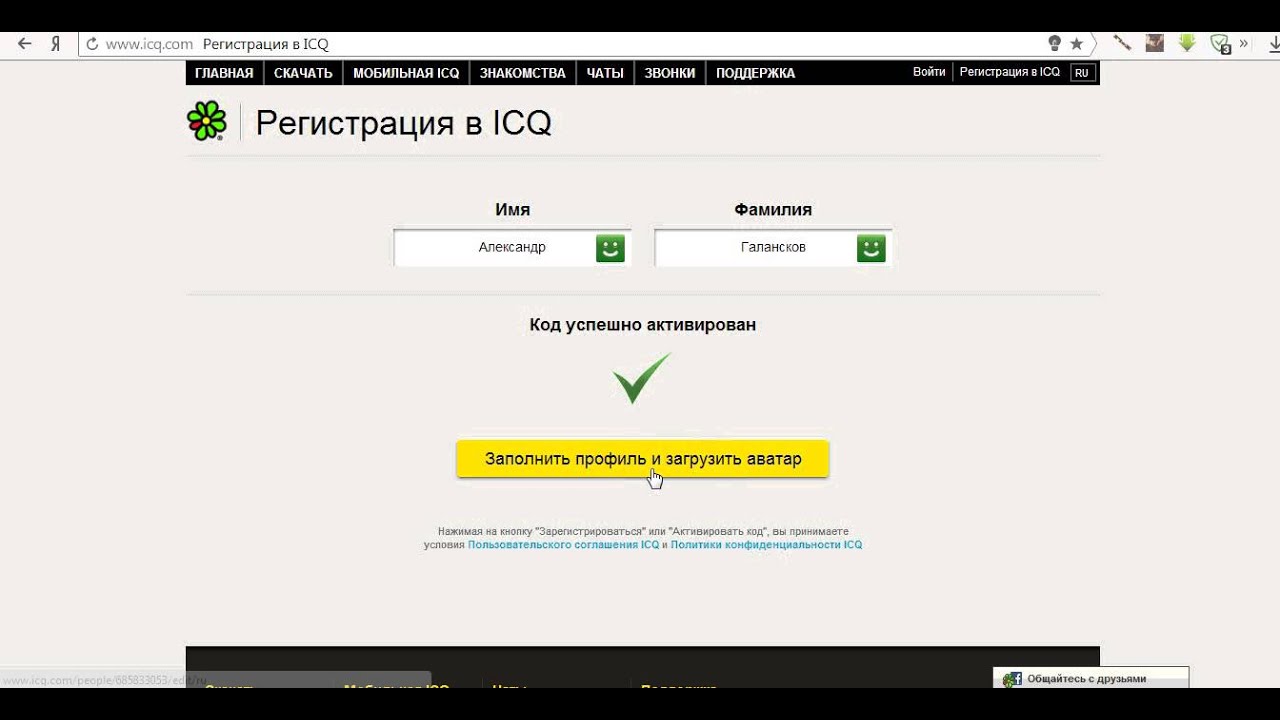Open the Yandex 'Я' home button
This screenshot has width=1280, height=720.
click(x=57, y=44)
